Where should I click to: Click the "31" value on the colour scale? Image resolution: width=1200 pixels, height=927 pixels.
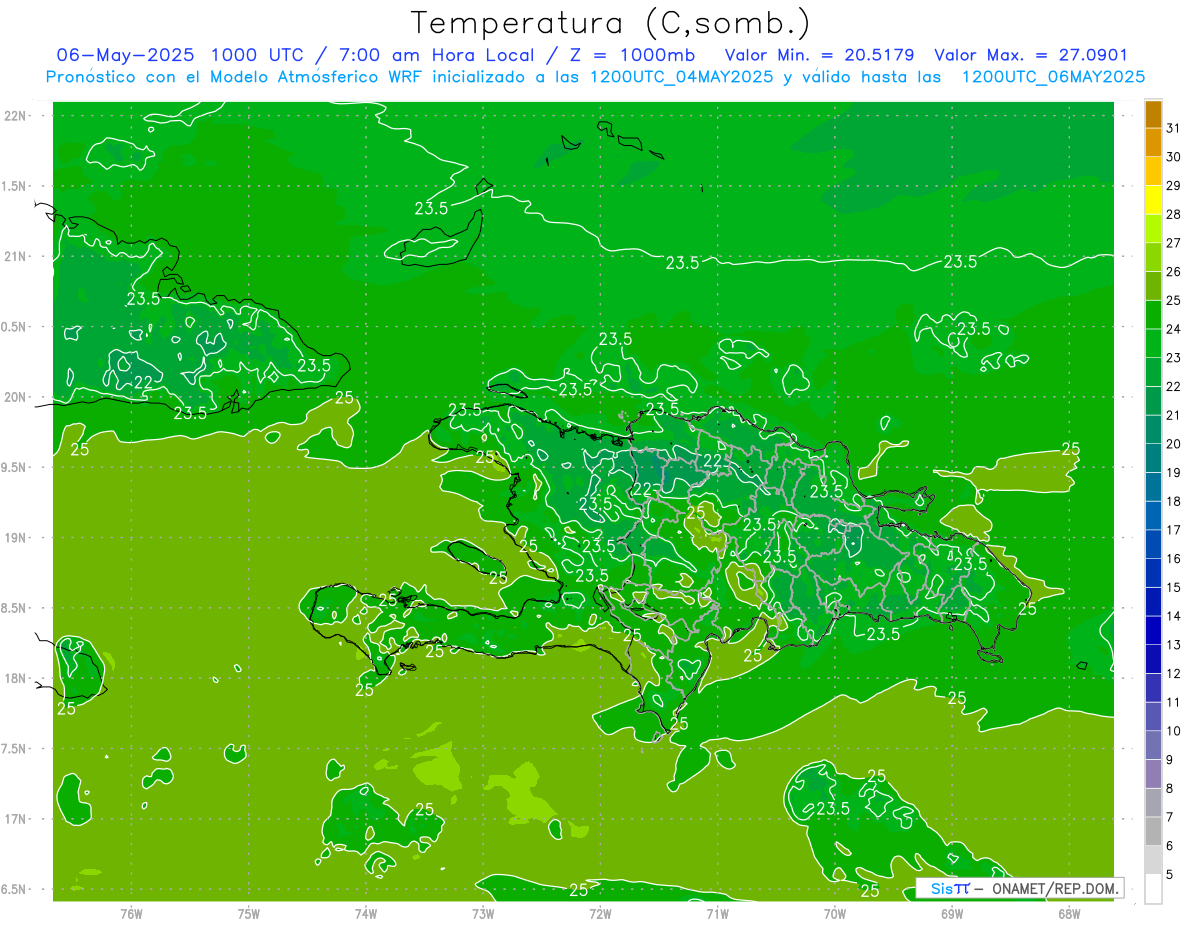(x=1174, y=128)
